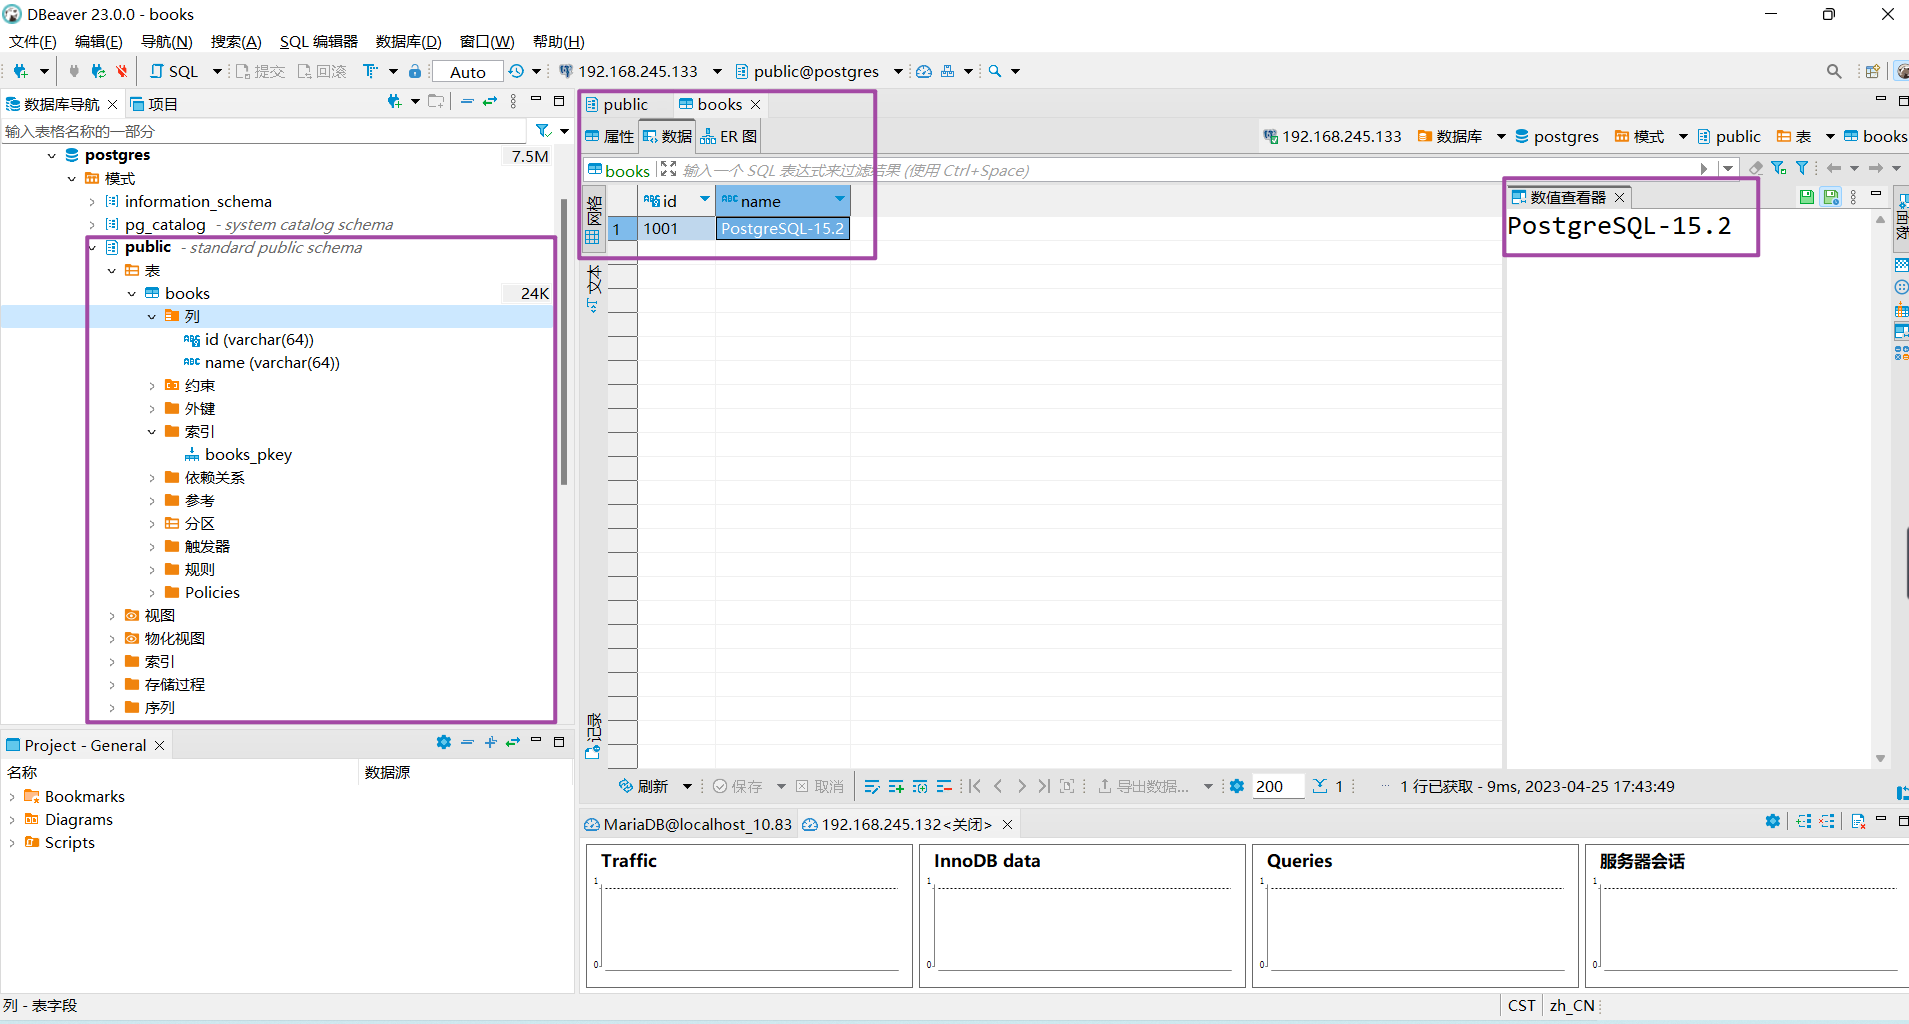
Task: Toggle the 面板 side panel button
Action: pos(1902,221)
